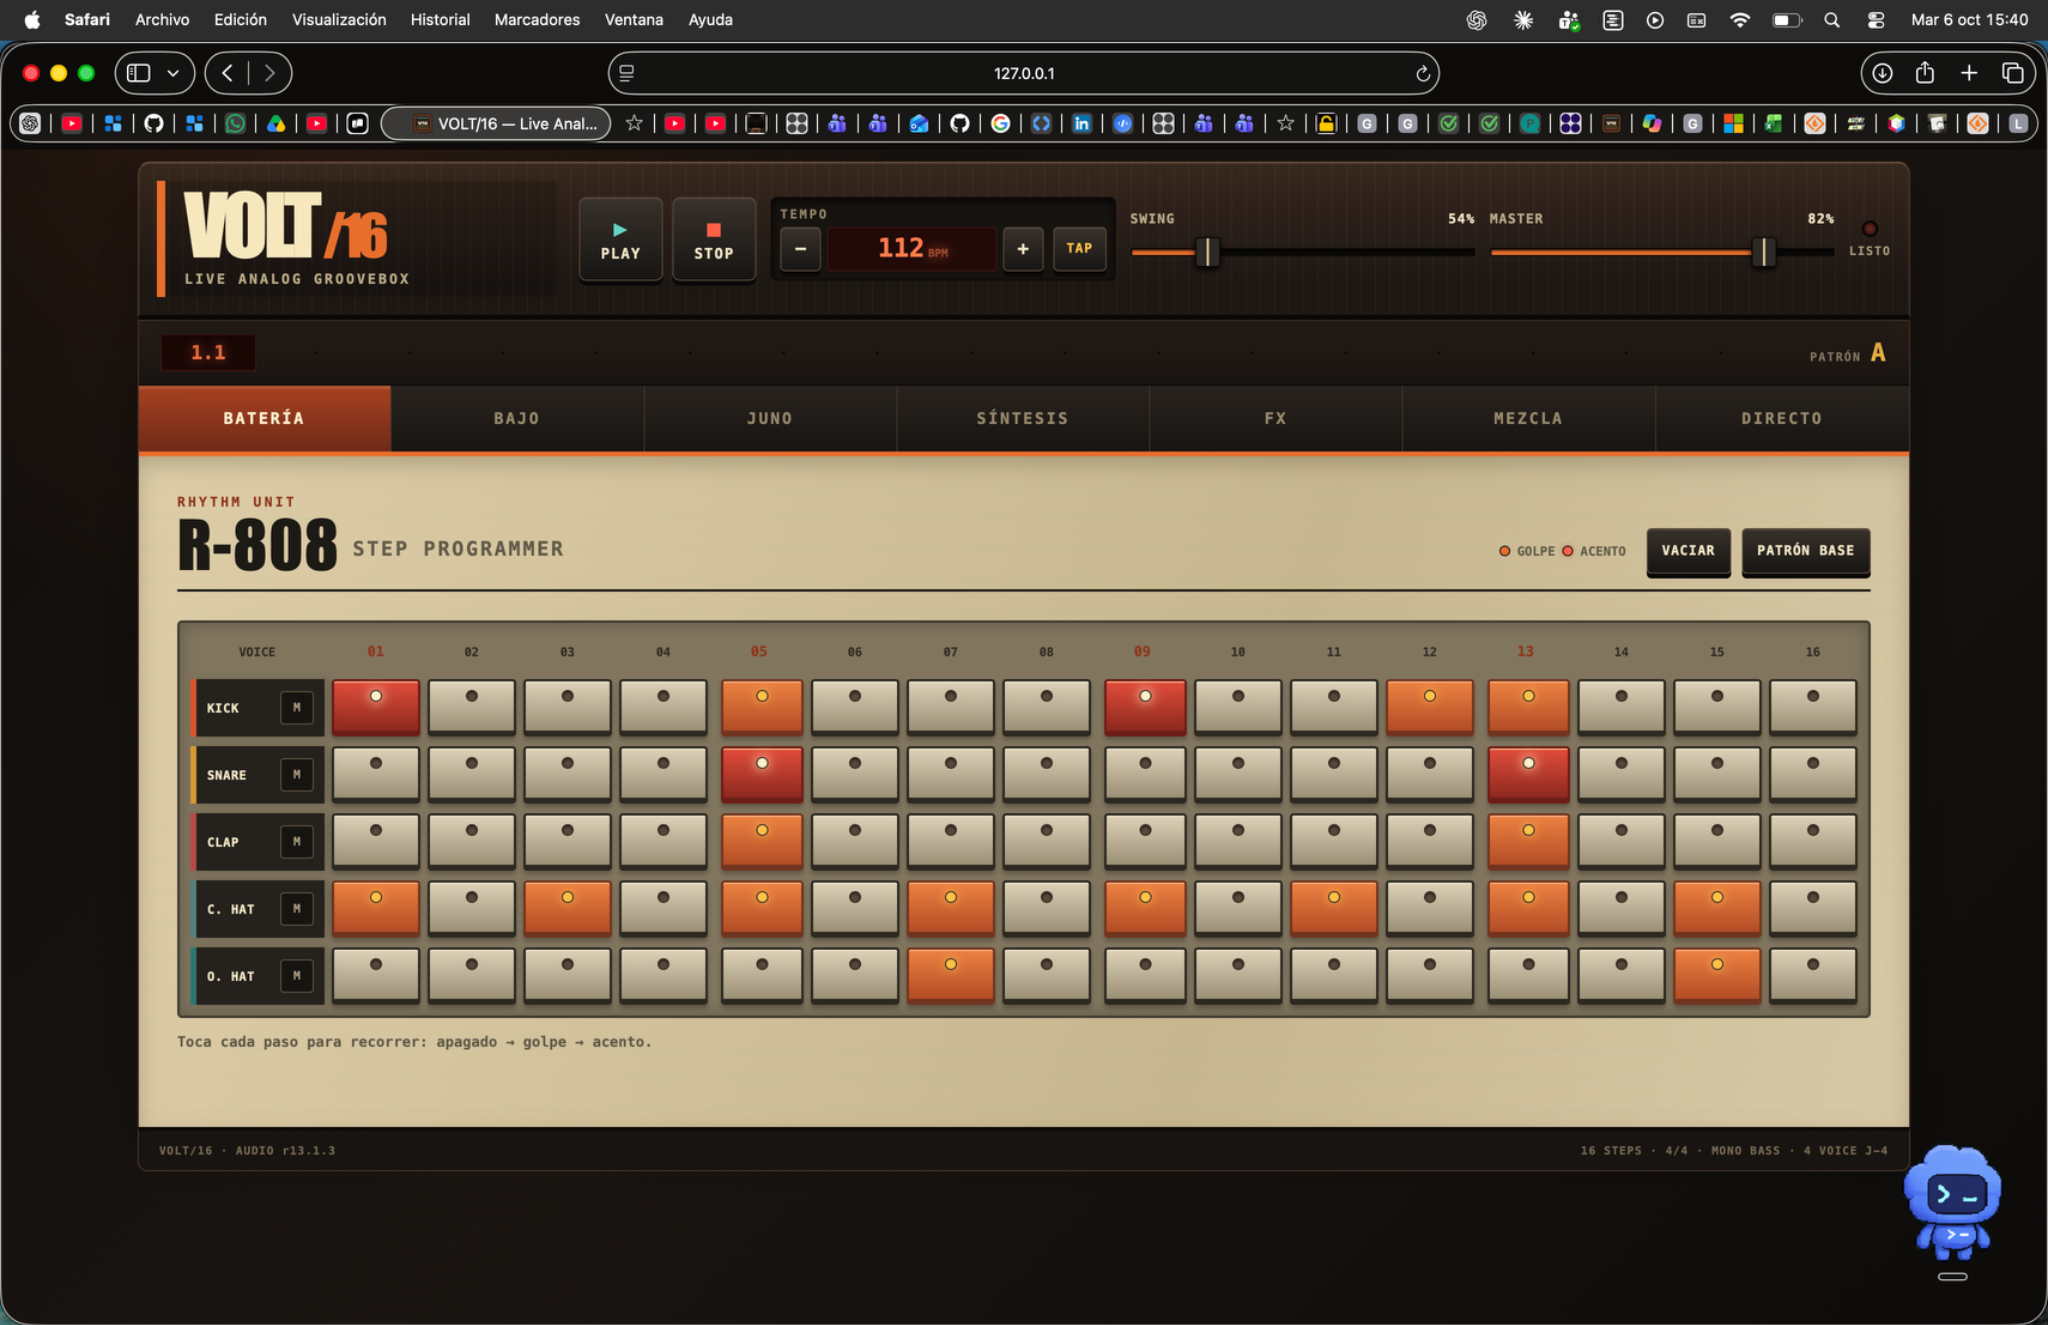Open Spotlight search in menu bar
Image resolution: width=2048 pixels, height=1325 pixels.
pyautogui.click(x=1831, y=20)
